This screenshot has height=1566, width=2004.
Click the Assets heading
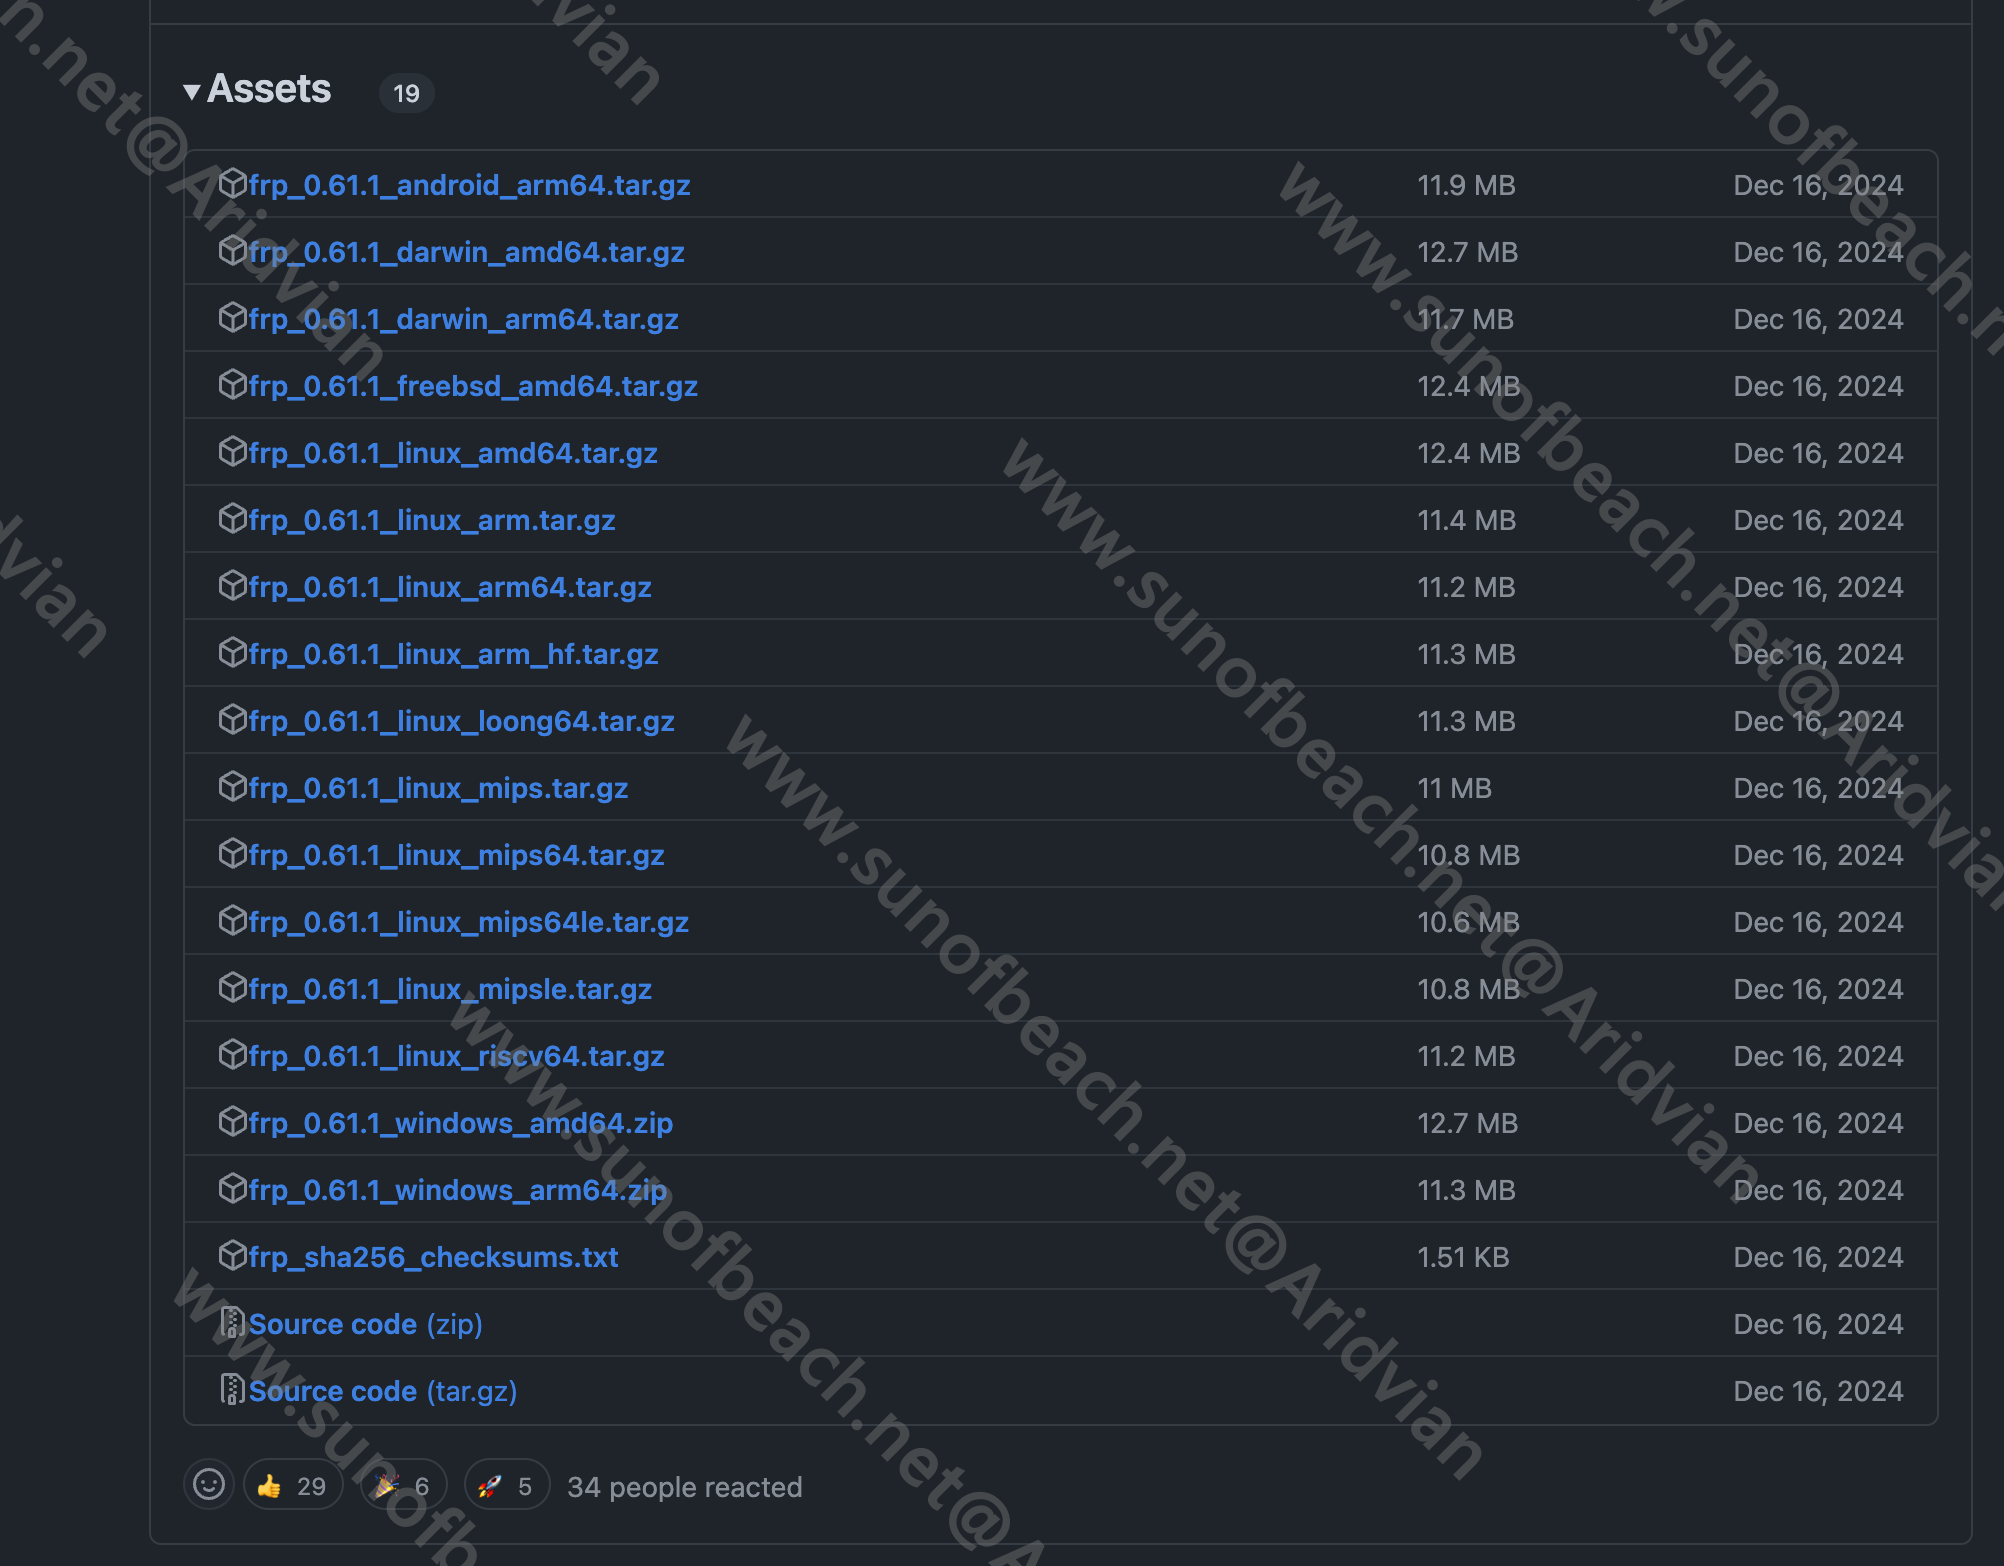coord(268,89)
